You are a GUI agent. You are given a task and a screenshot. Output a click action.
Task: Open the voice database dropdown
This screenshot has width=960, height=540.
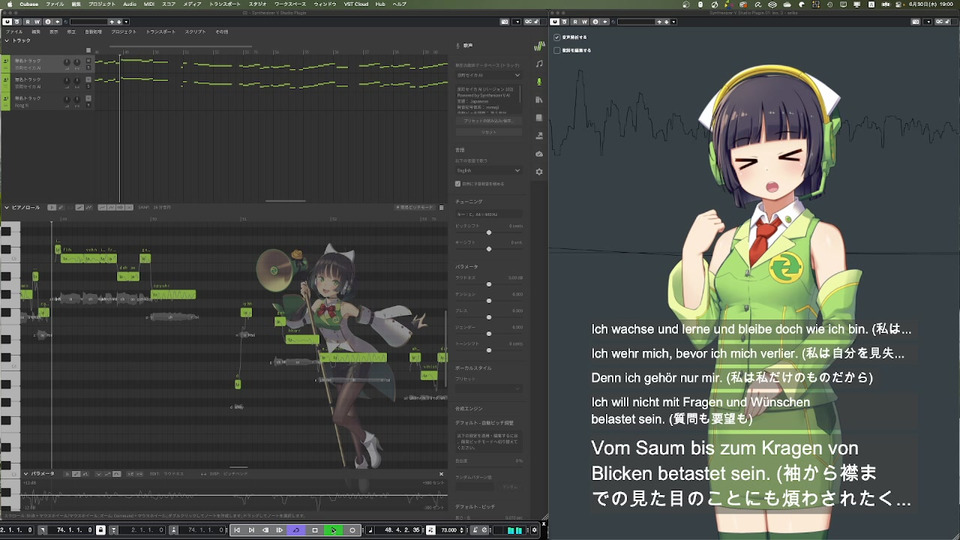coord(488,75)
